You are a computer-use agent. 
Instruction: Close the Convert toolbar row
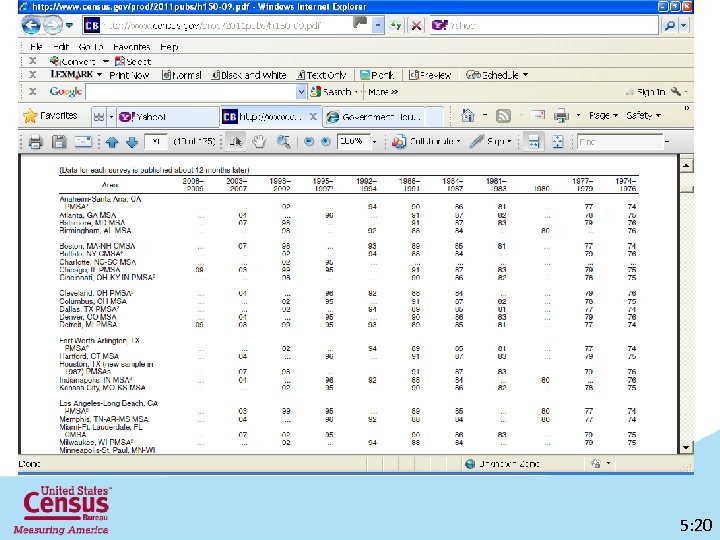coord(32,61)
